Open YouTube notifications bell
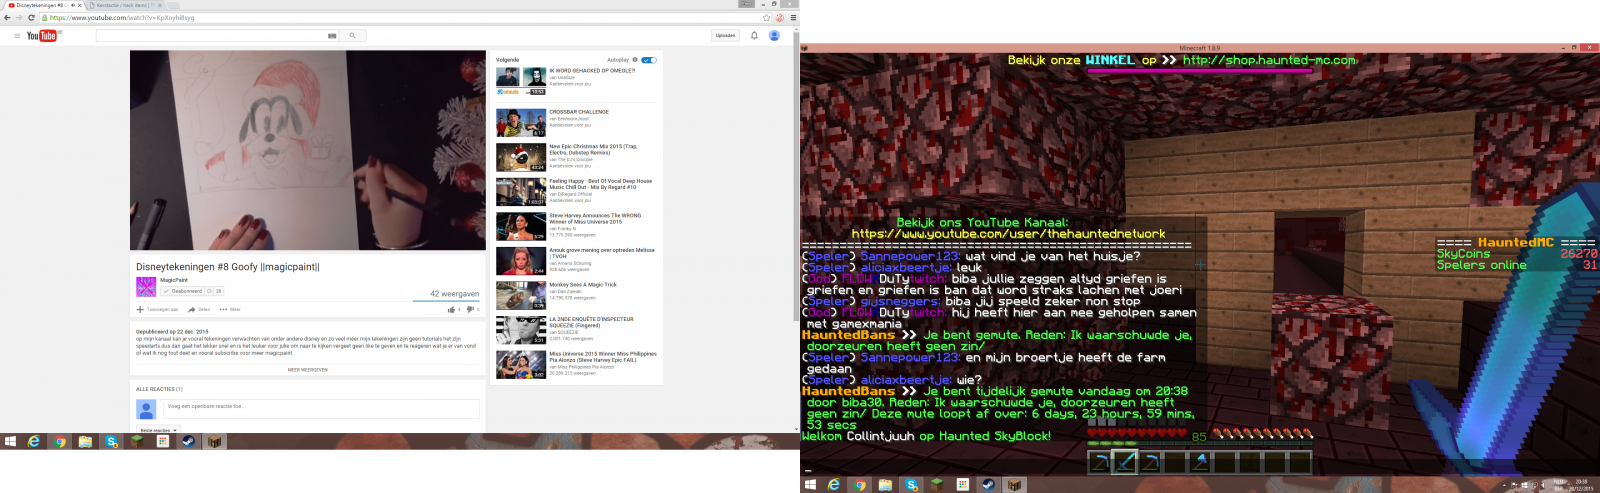 coord(754,36)
